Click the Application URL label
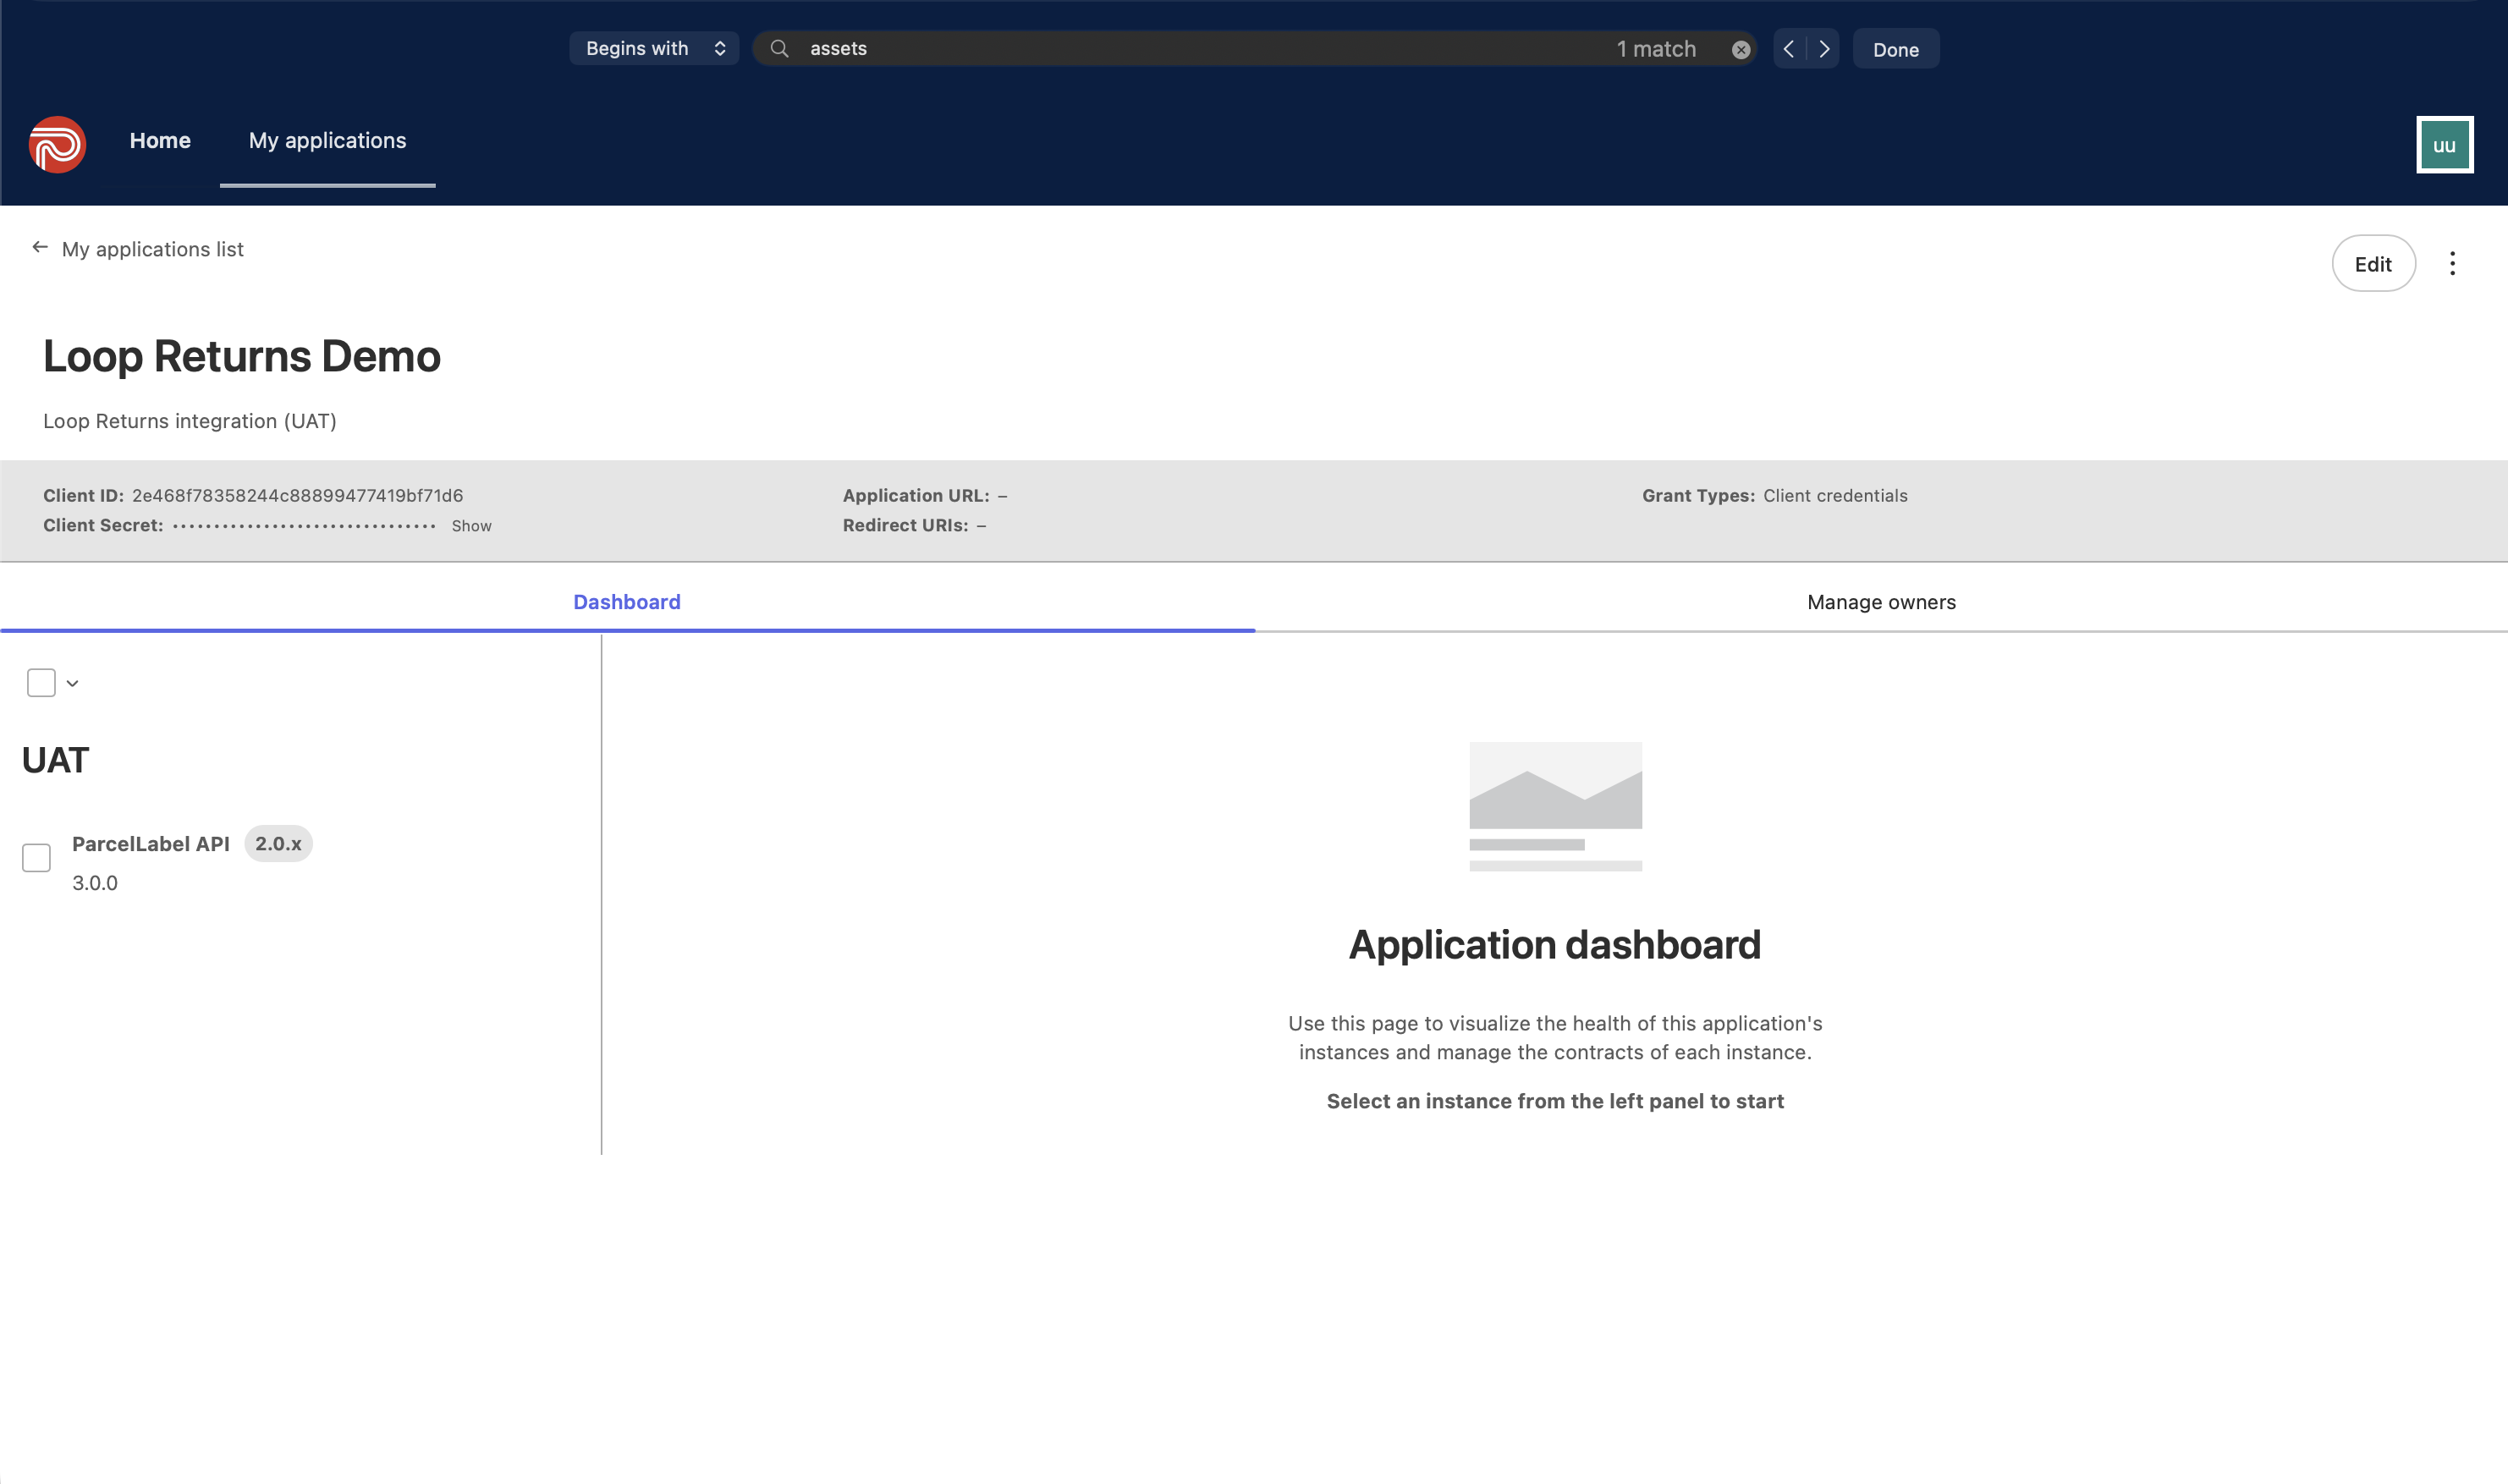 tap(916, 496)
